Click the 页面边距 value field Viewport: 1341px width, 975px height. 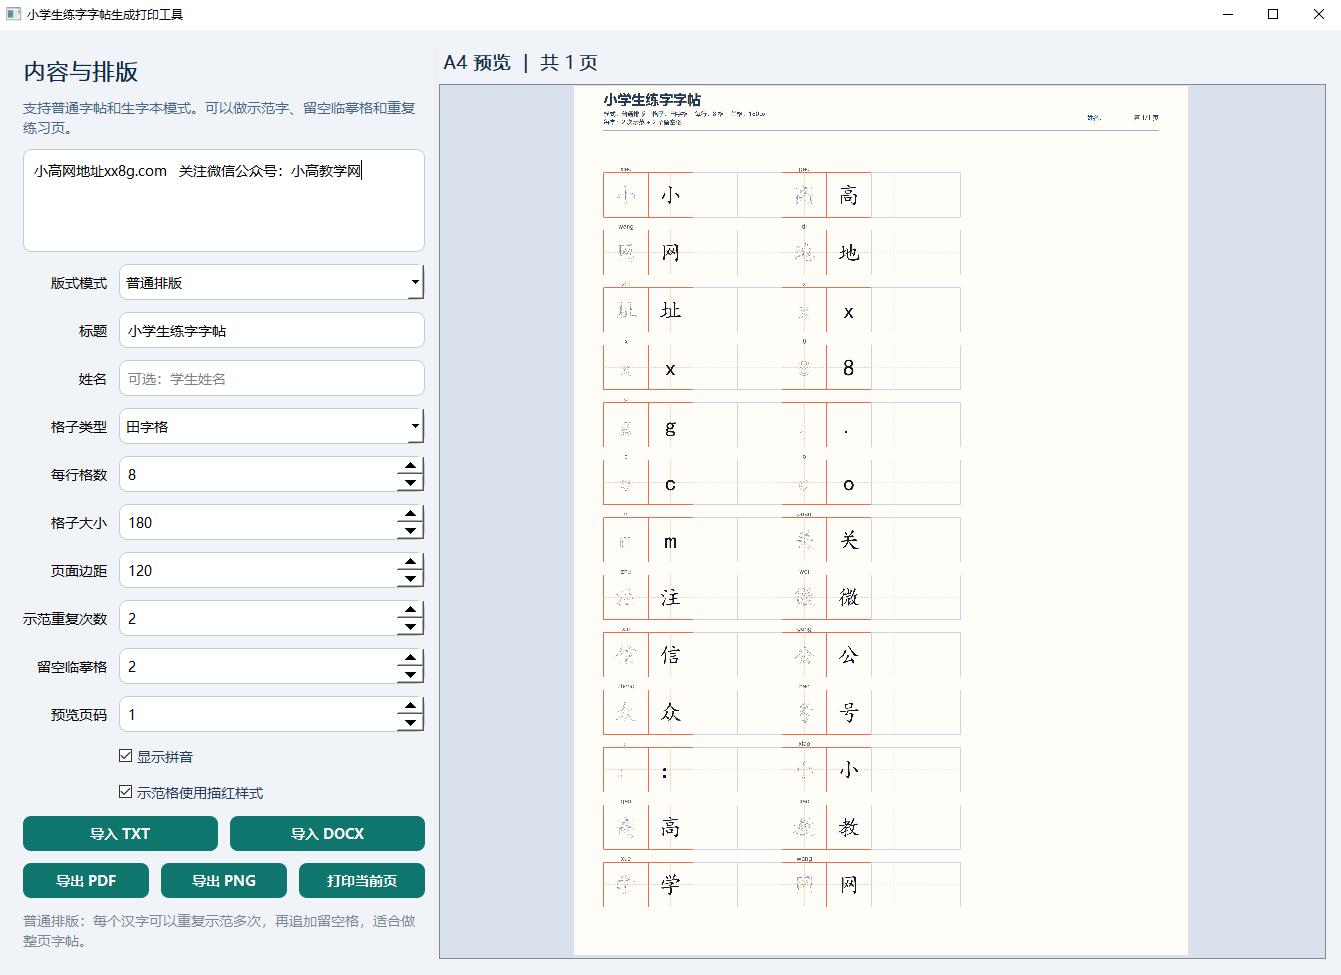(258, 571)
